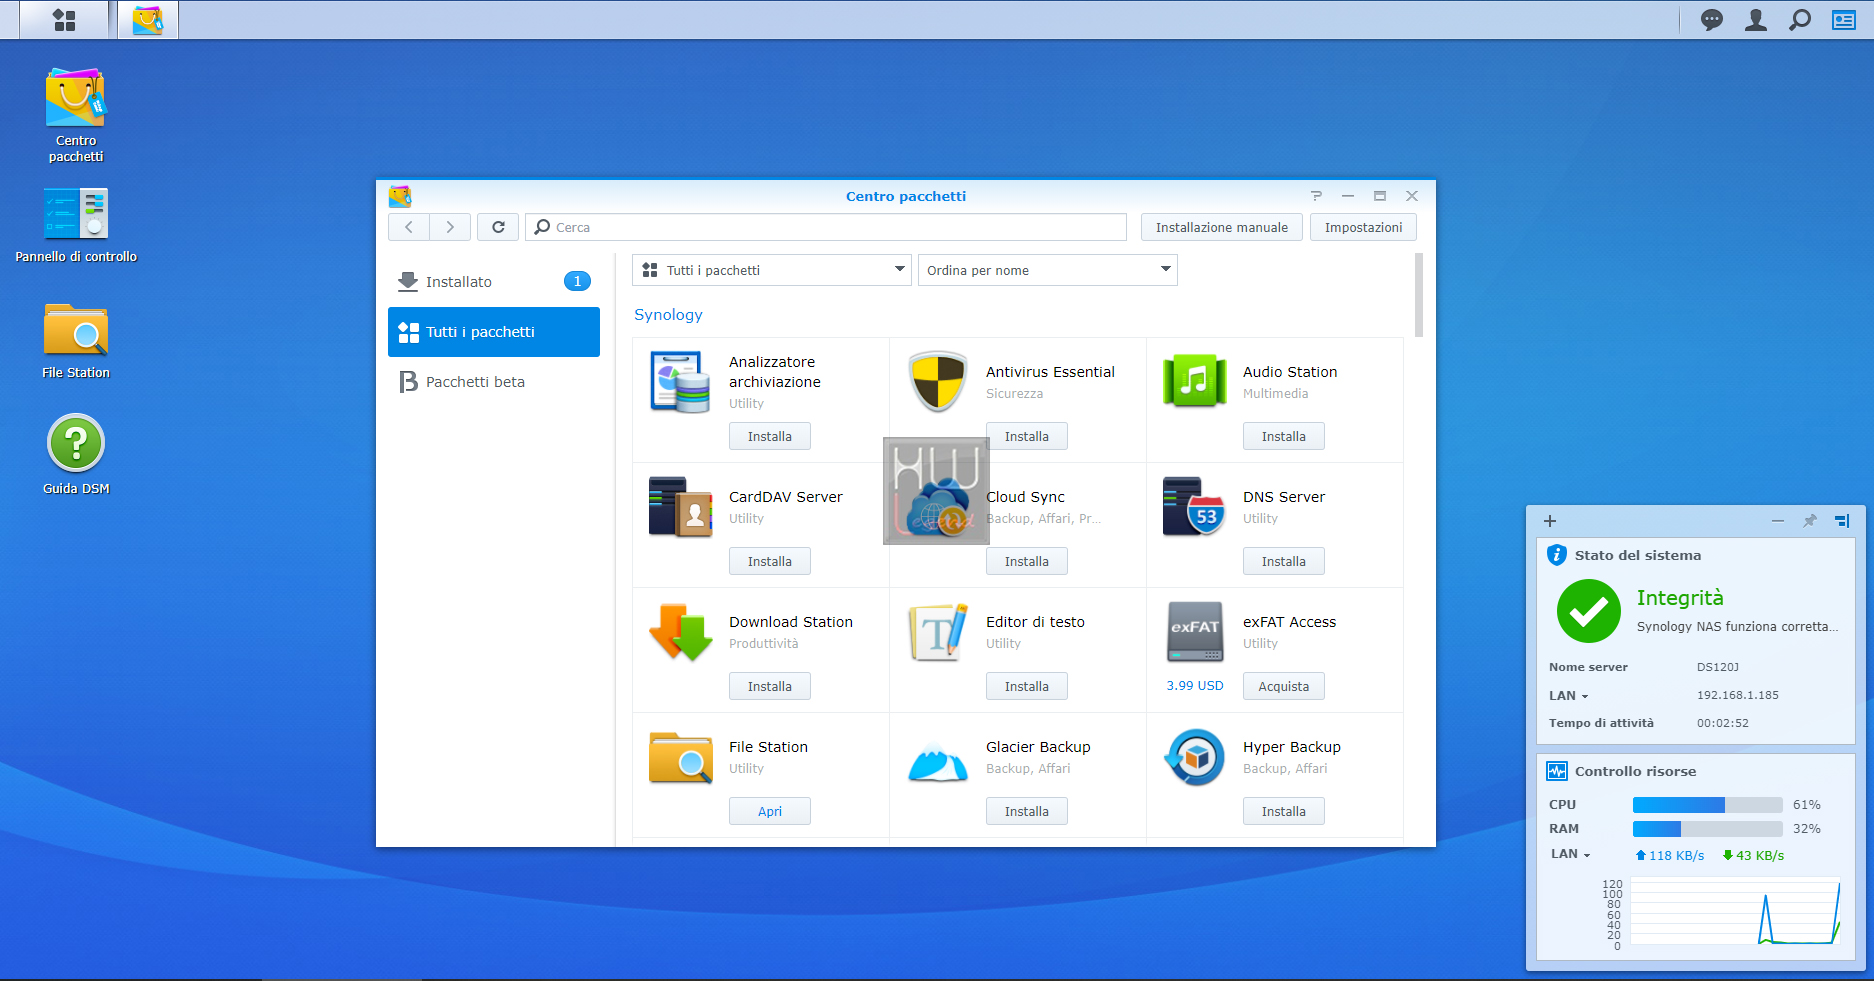Screen dimensions: 1874x981
Task: Install Antivirus Essential
Action: coord(1027,437)
